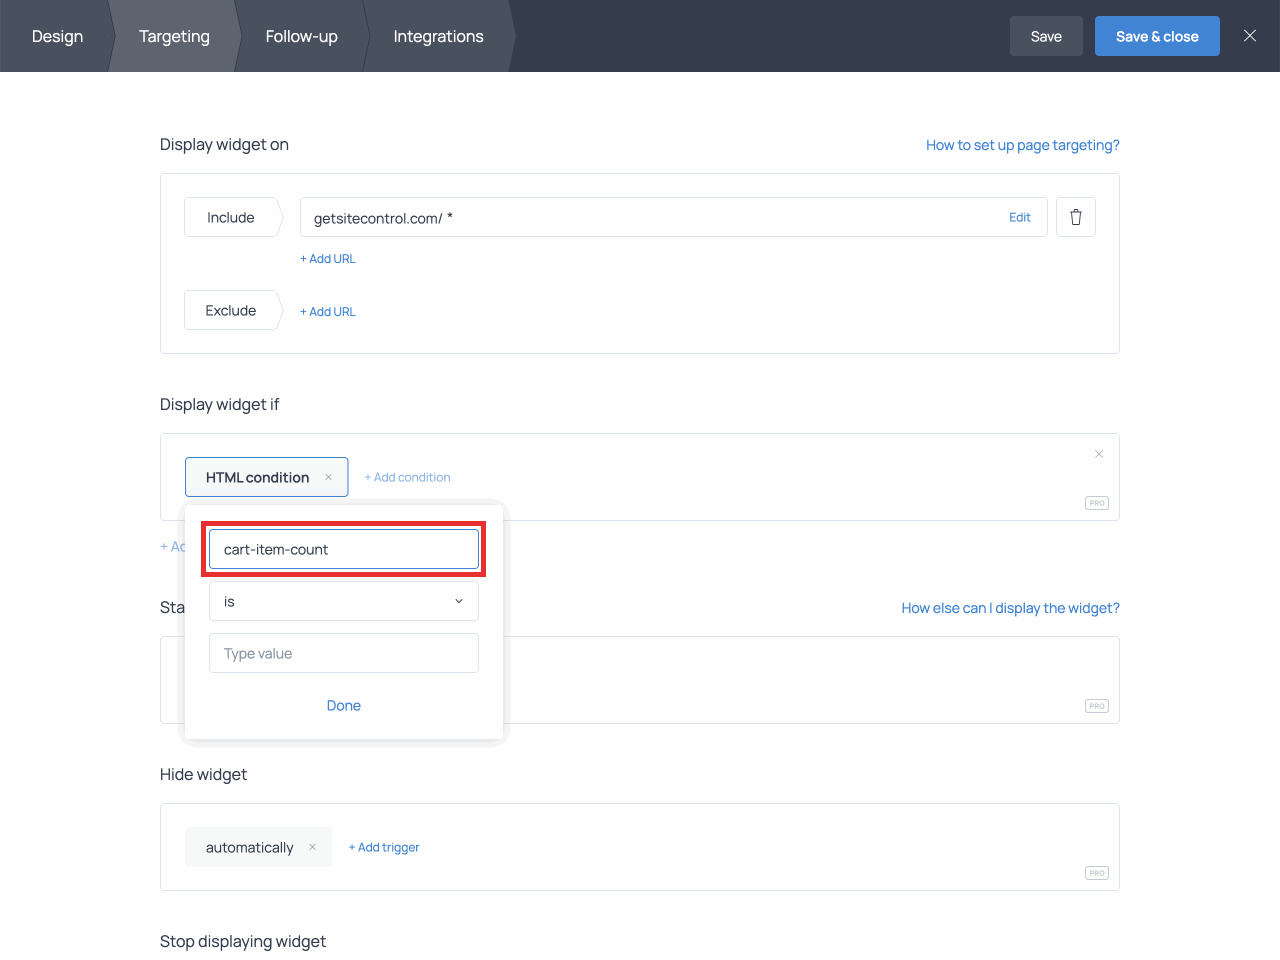The width and height of the screenshot is (1280, 960).
Task: Remove the automatically hide trigger chip
Action: 313,847
